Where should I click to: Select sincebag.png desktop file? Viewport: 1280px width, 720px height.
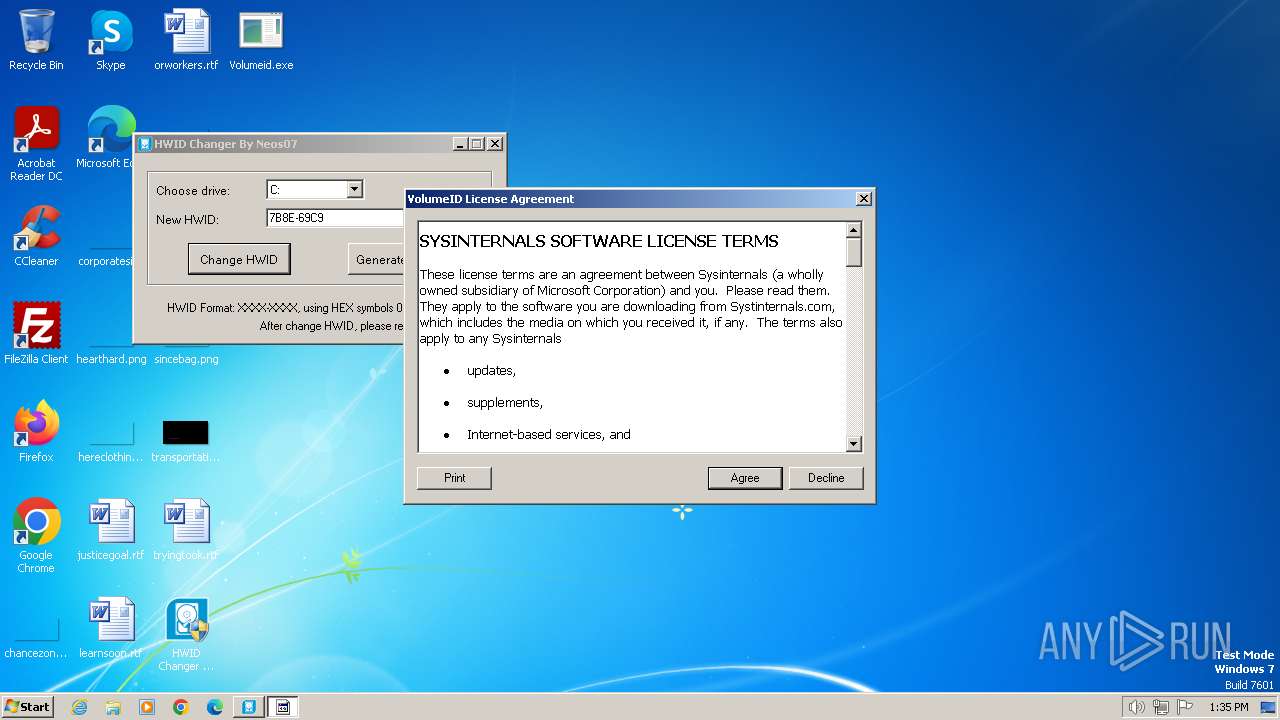(186, 359)
